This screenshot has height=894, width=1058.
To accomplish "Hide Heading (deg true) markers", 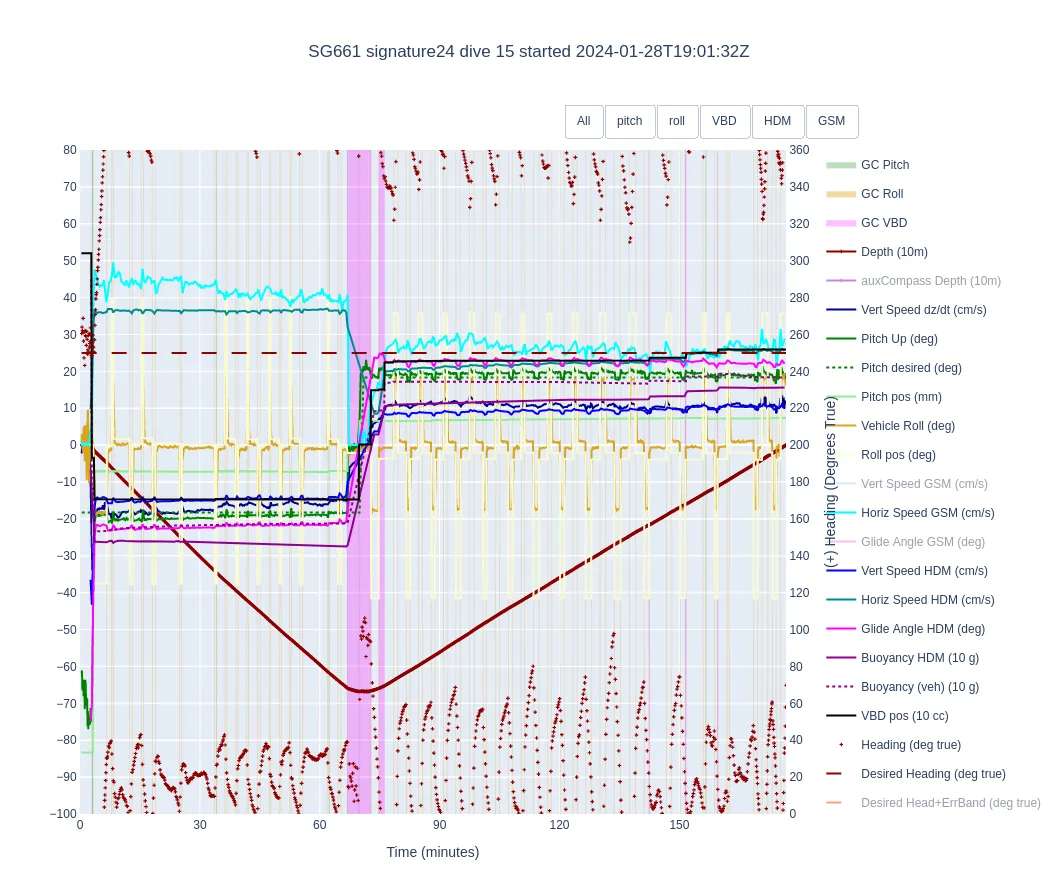I will (910, 745).
